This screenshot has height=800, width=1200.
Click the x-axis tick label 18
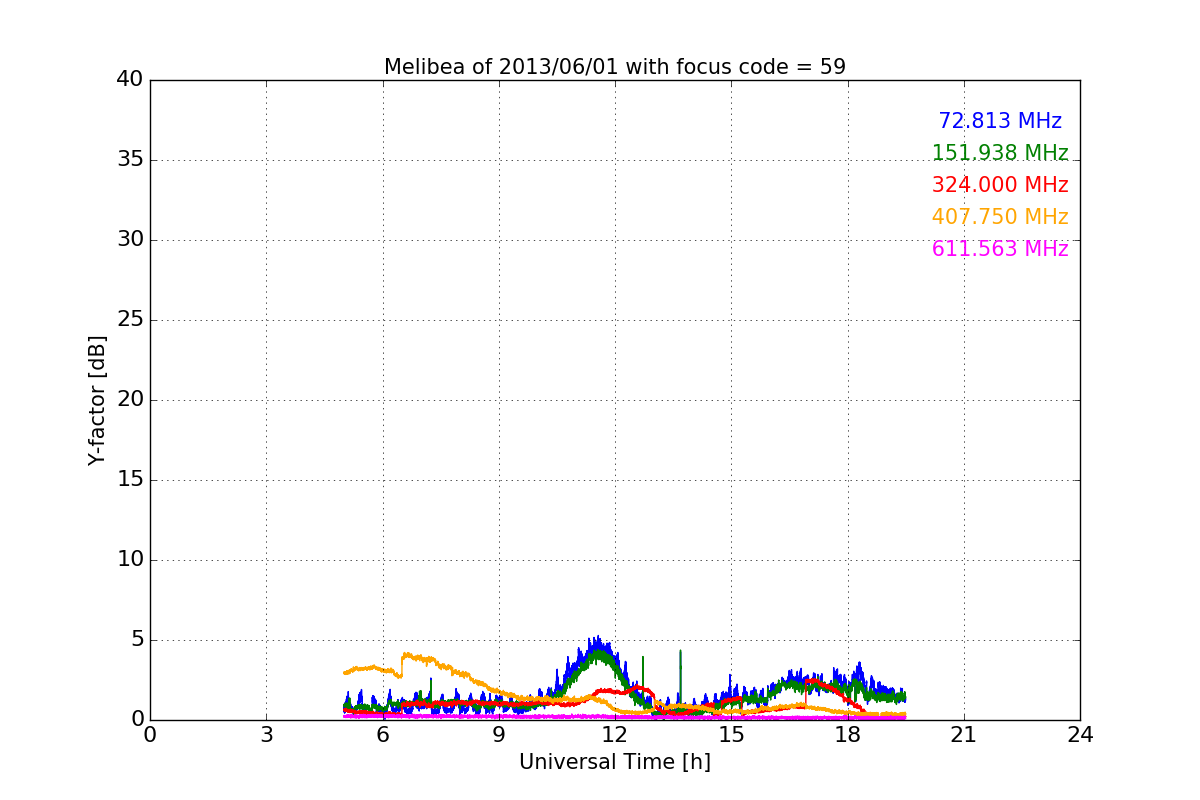847,735
